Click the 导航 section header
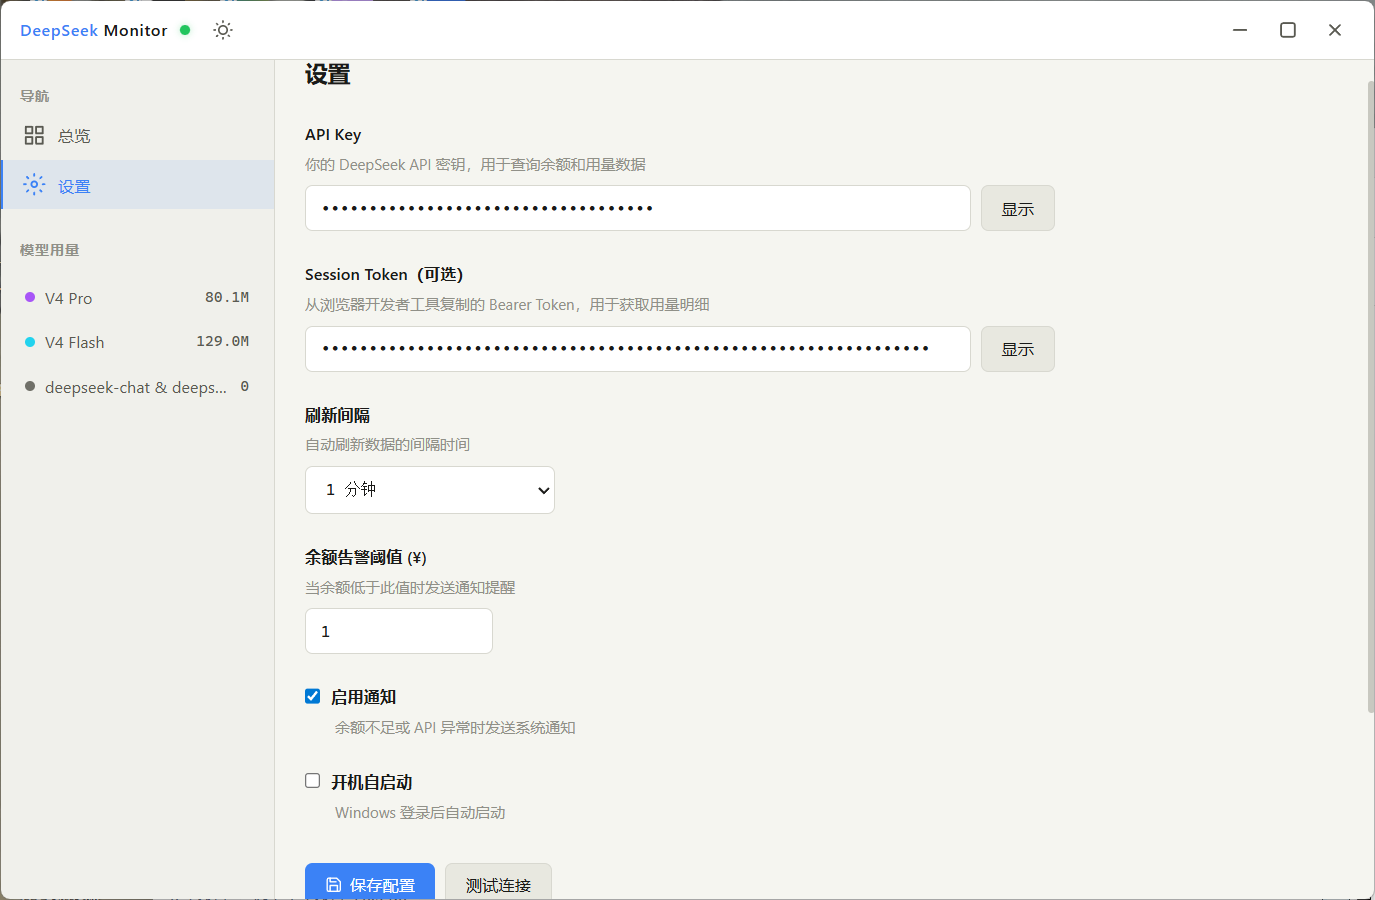Screen dimensions: 1375x900 click(x=35, y=96)
